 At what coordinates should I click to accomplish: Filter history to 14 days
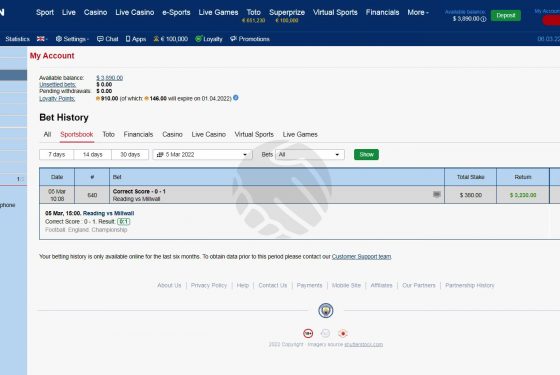[x=92, y=155]
